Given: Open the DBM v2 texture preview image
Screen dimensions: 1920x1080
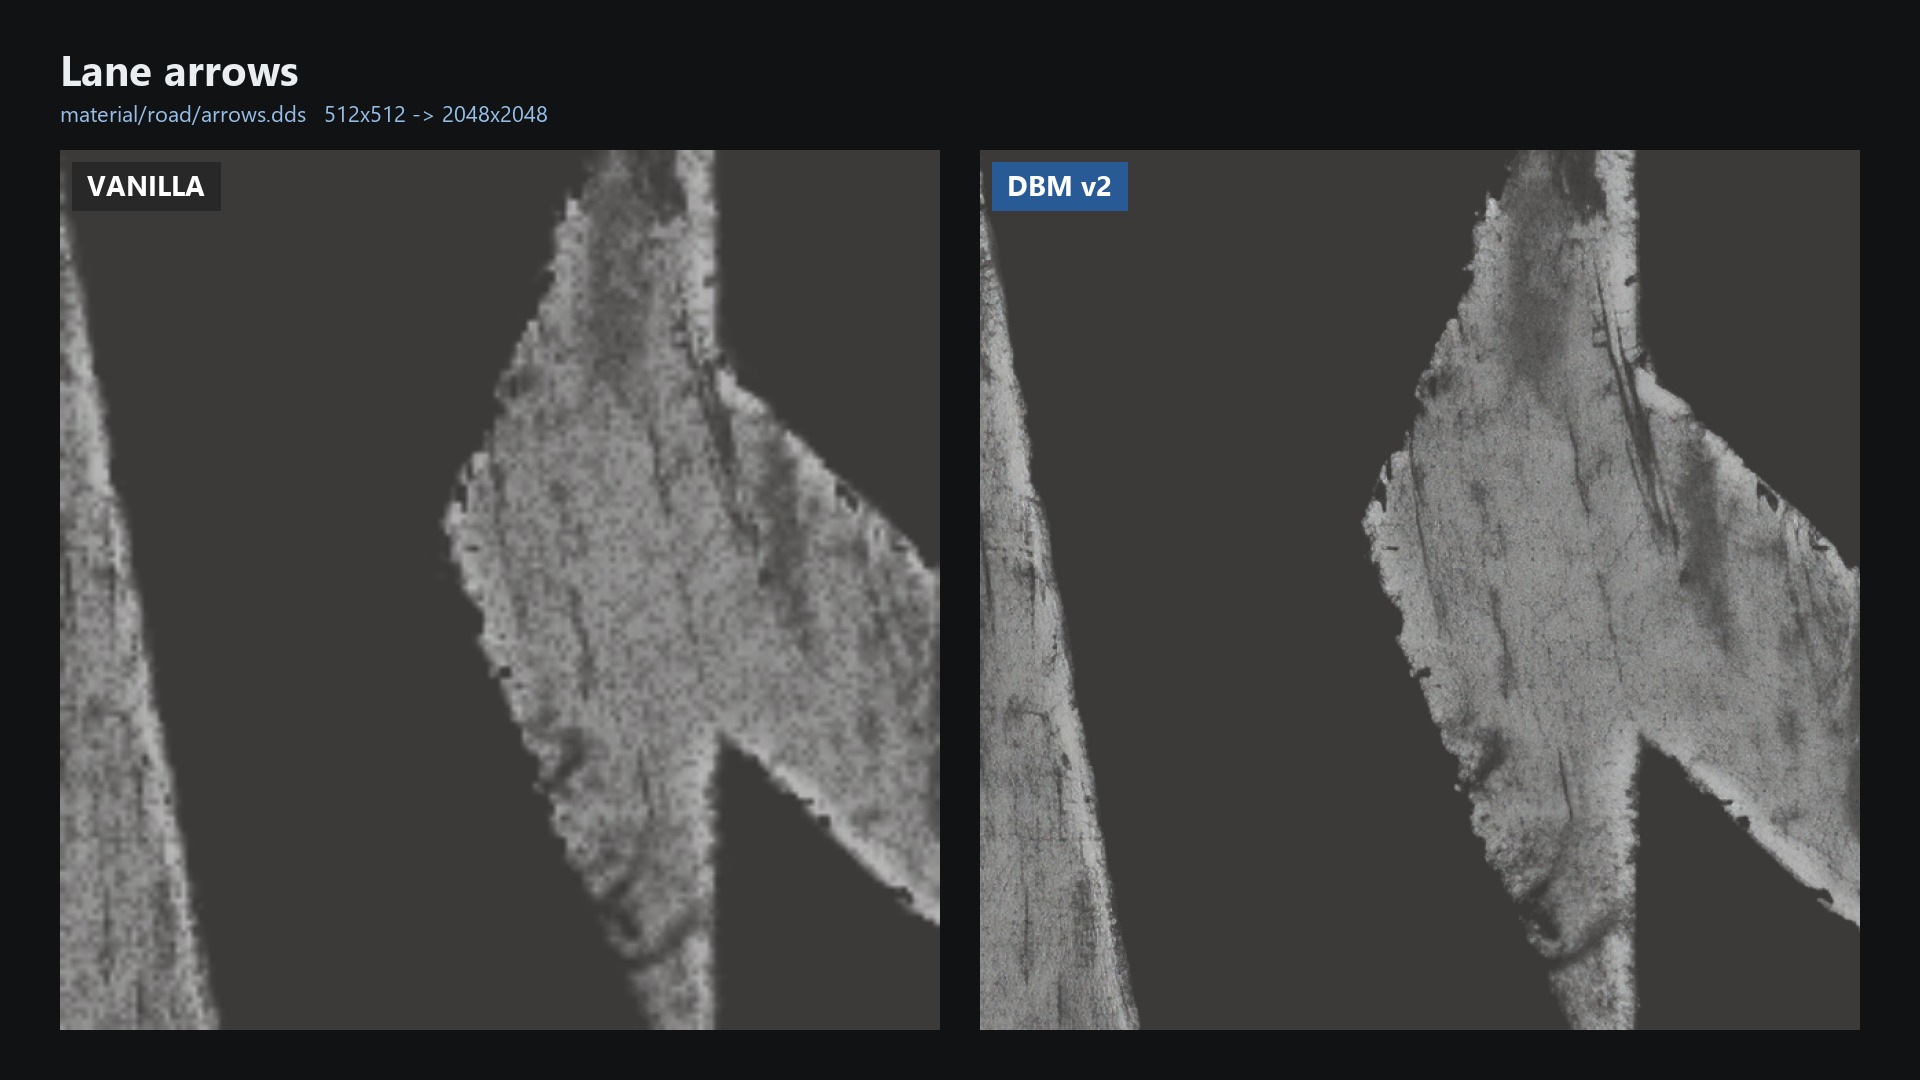Looking at the screenshot, I should [1420, 590].
